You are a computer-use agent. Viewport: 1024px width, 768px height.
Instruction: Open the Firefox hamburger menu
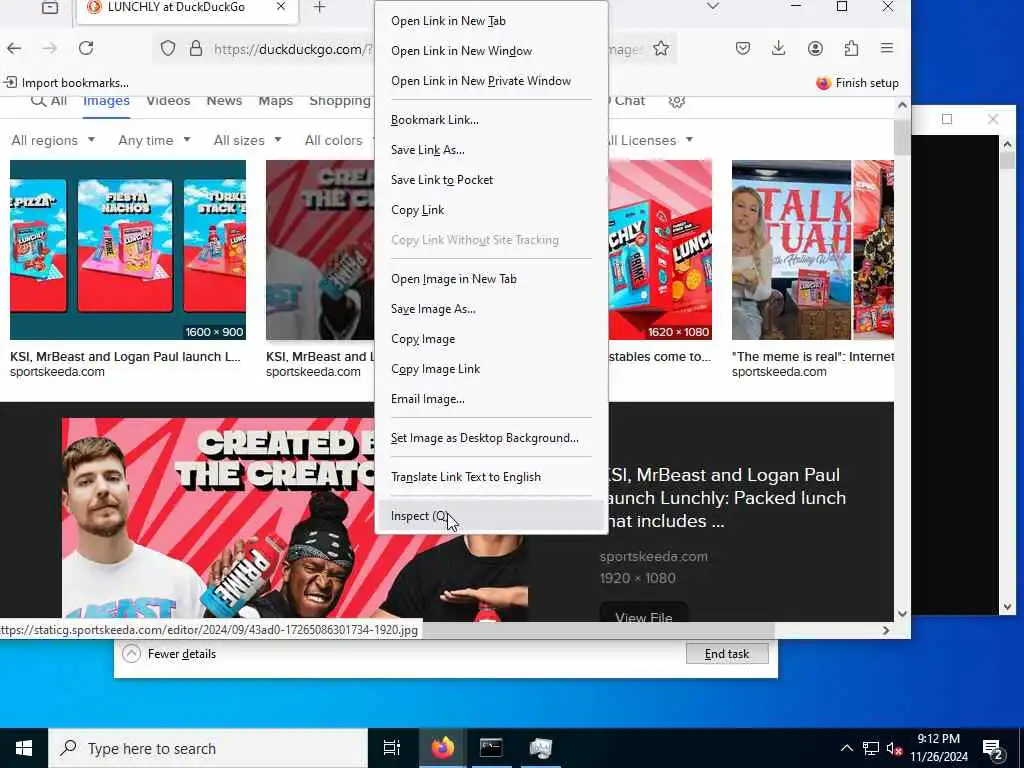pyautogui.click(x=887, y=48)
